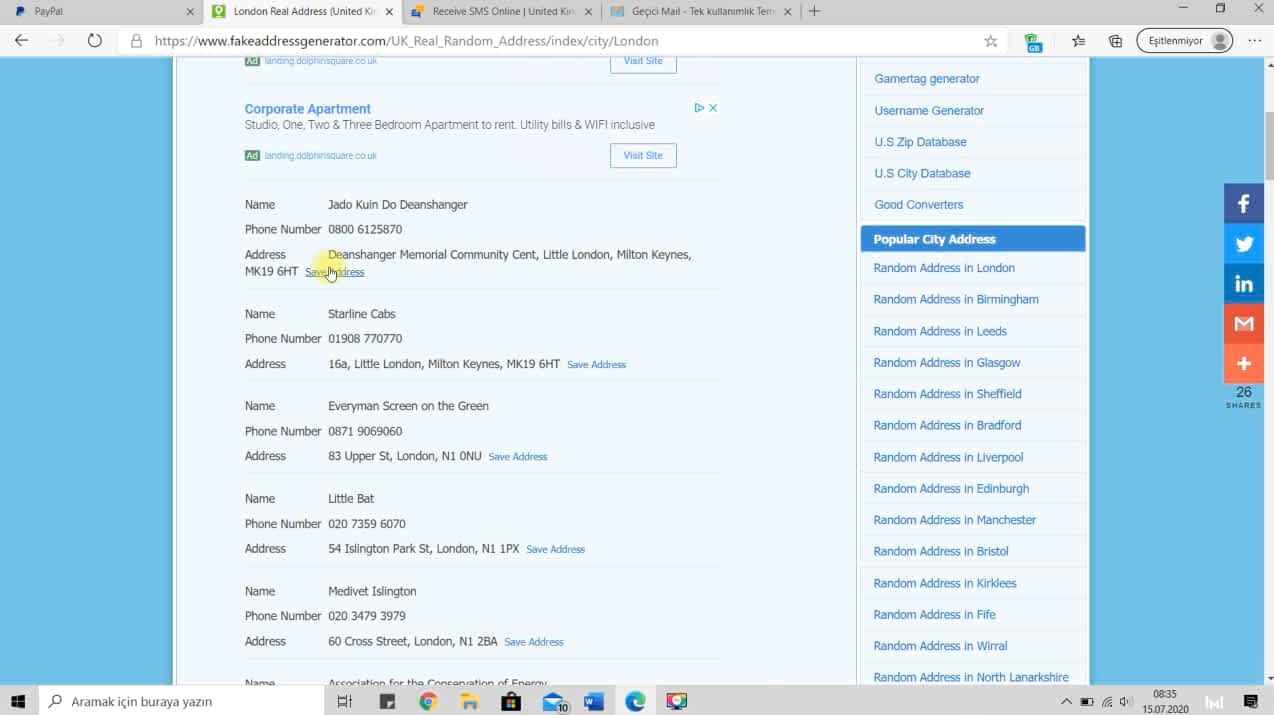This screenshot has width=1274, height=715.
Task: Add page to favorites star icon
Action: click(990, 41)
